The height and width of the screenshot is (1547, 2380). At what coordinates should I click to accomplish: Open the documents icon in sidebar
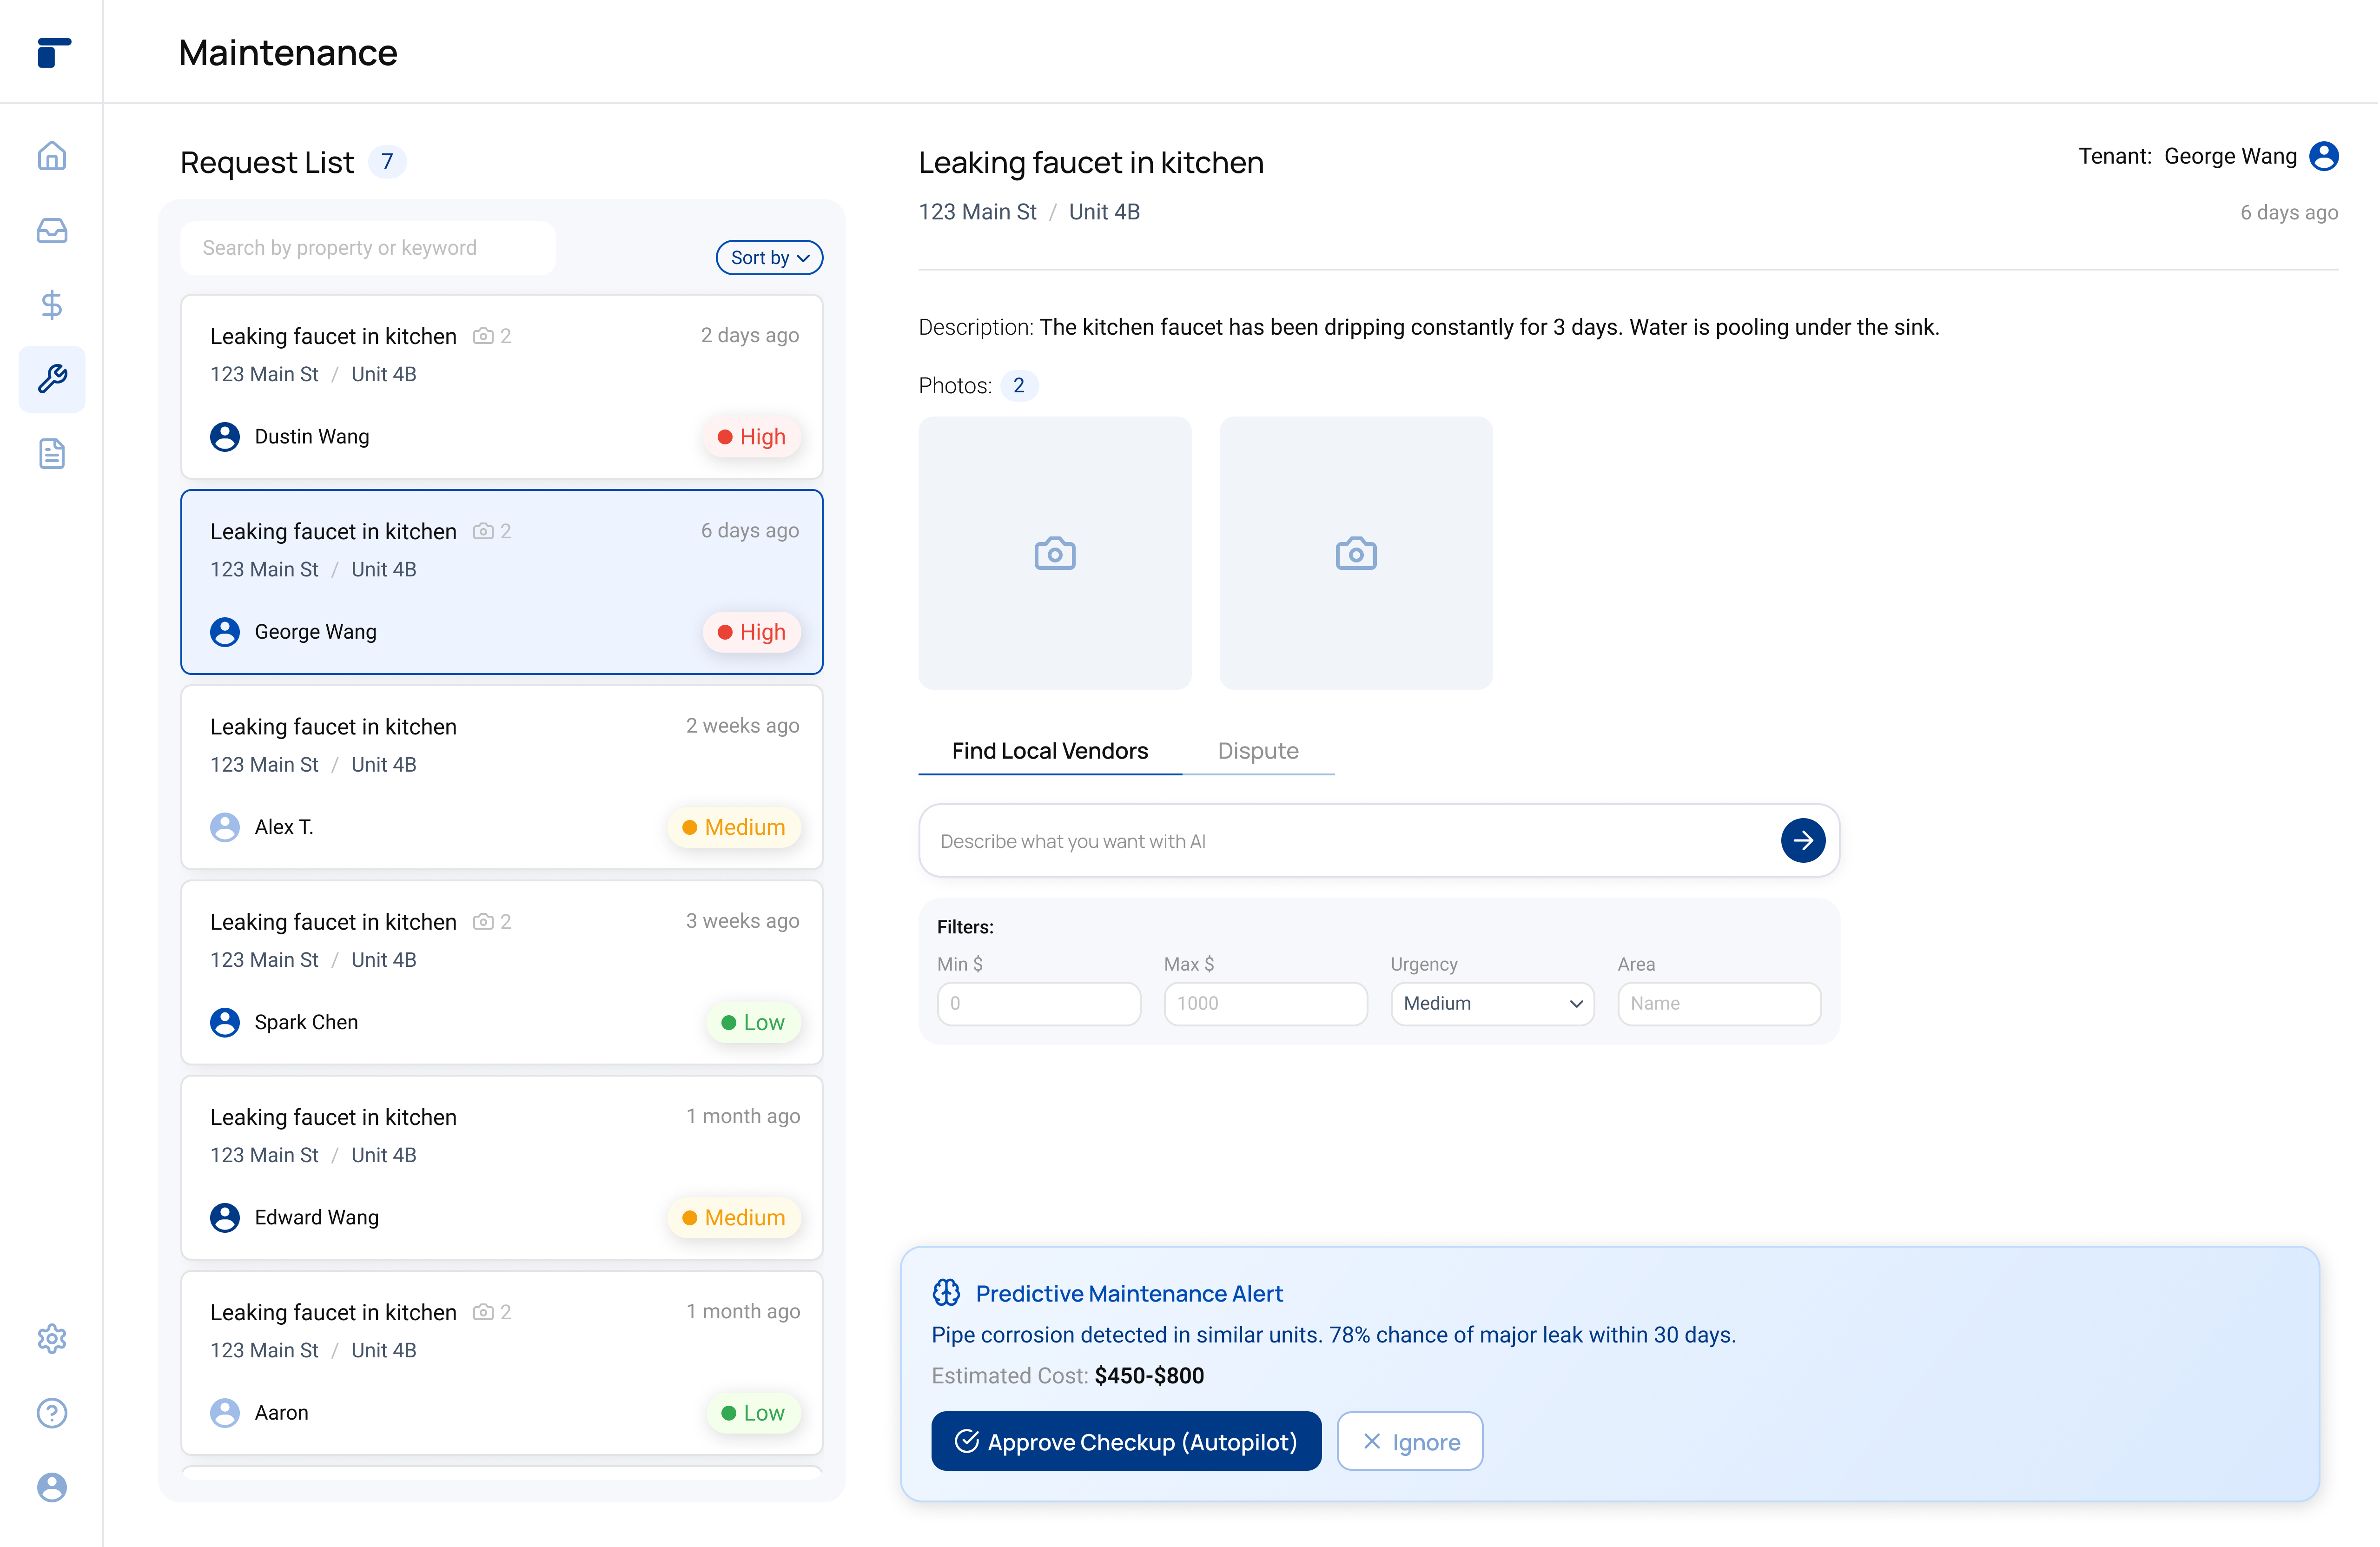pyautogui.click(x=52, y=454)
